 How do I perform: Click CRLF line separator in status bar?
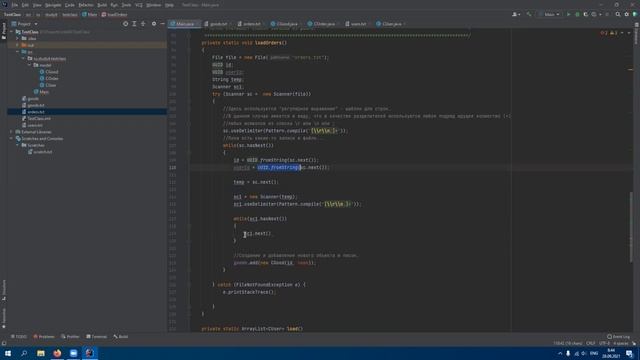coord(591,343)
